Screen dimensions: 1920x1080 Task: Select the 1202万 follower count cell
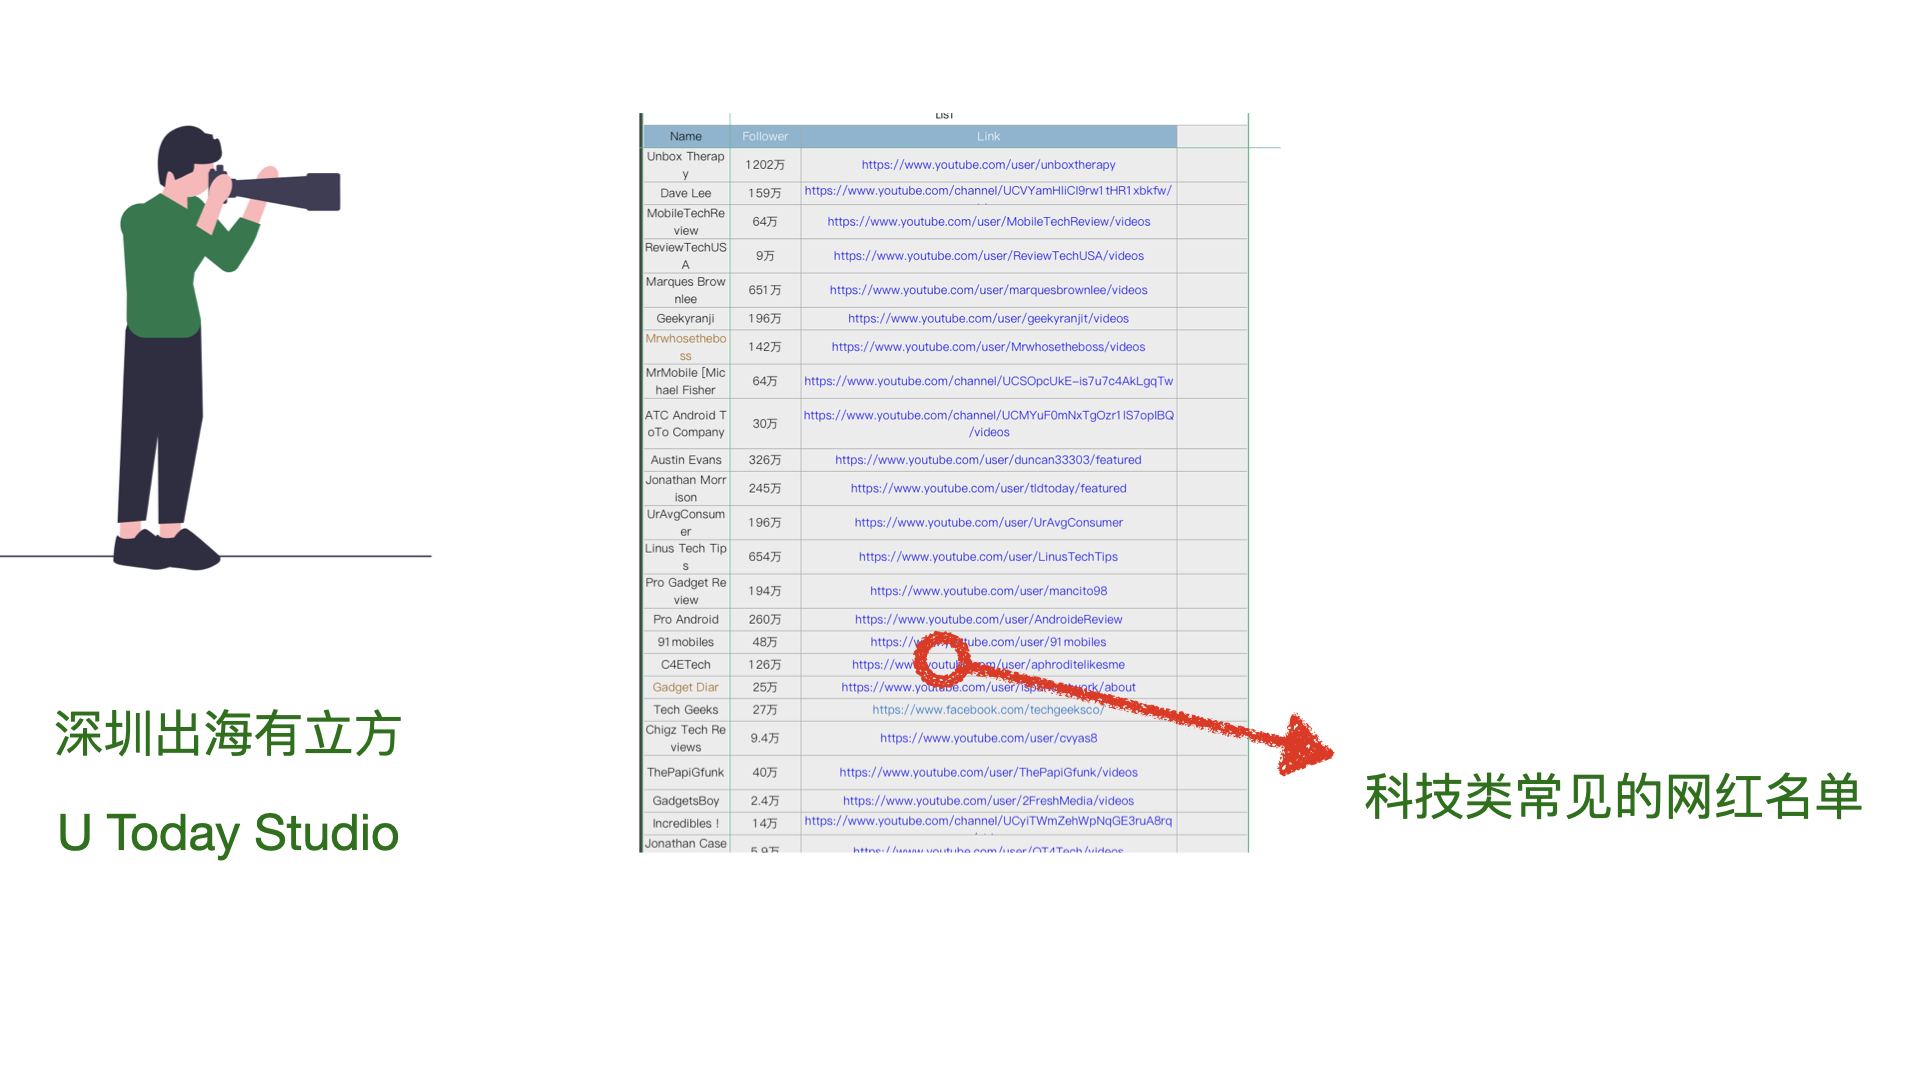pos(765,165)
